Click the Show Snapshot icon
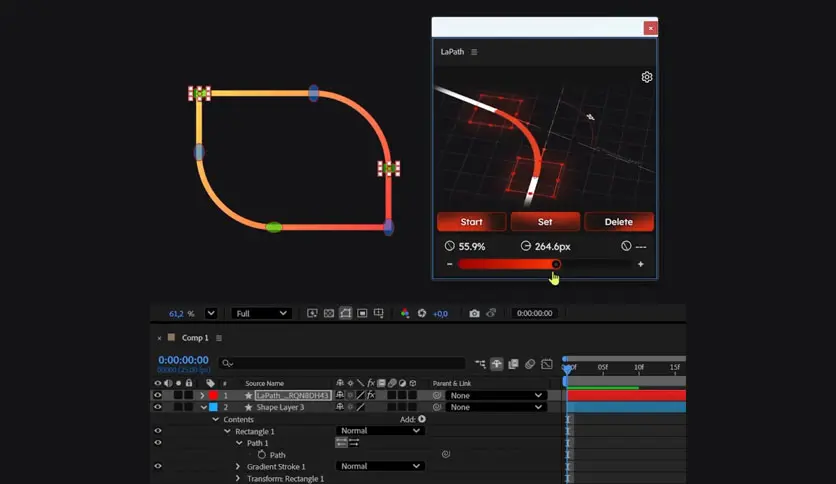Viewport: 836px width, 484px height. tap(491, 313)
